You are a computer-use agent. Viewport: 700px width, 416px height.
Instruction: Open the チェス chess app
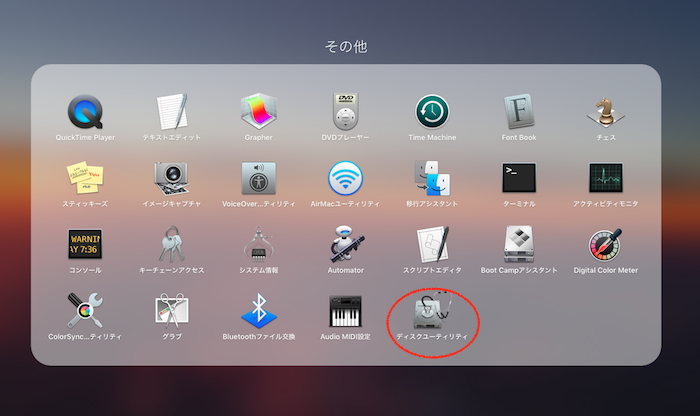point(606,112)
